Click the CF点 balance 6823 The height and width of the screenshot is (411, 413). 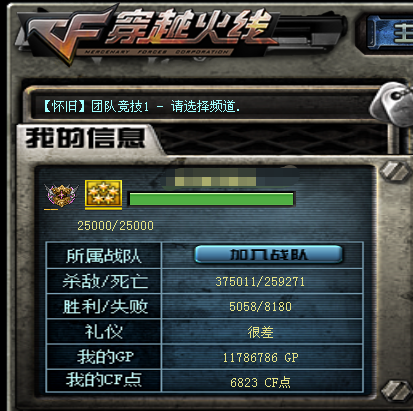(244, 382)
